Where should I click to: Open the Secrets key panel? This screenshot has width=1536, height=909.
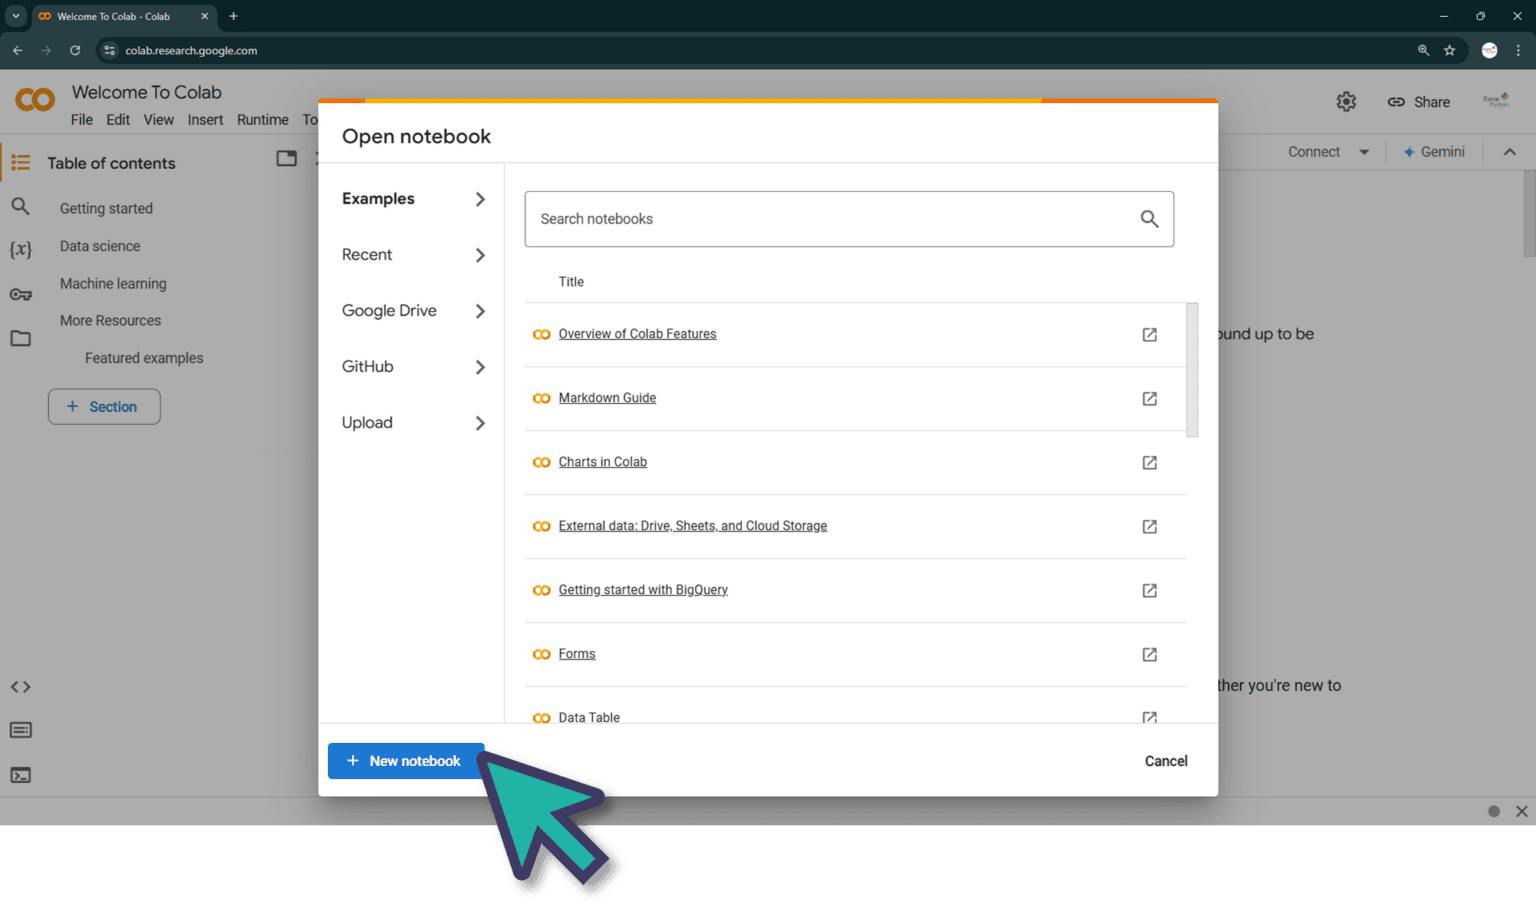point(20,294)
